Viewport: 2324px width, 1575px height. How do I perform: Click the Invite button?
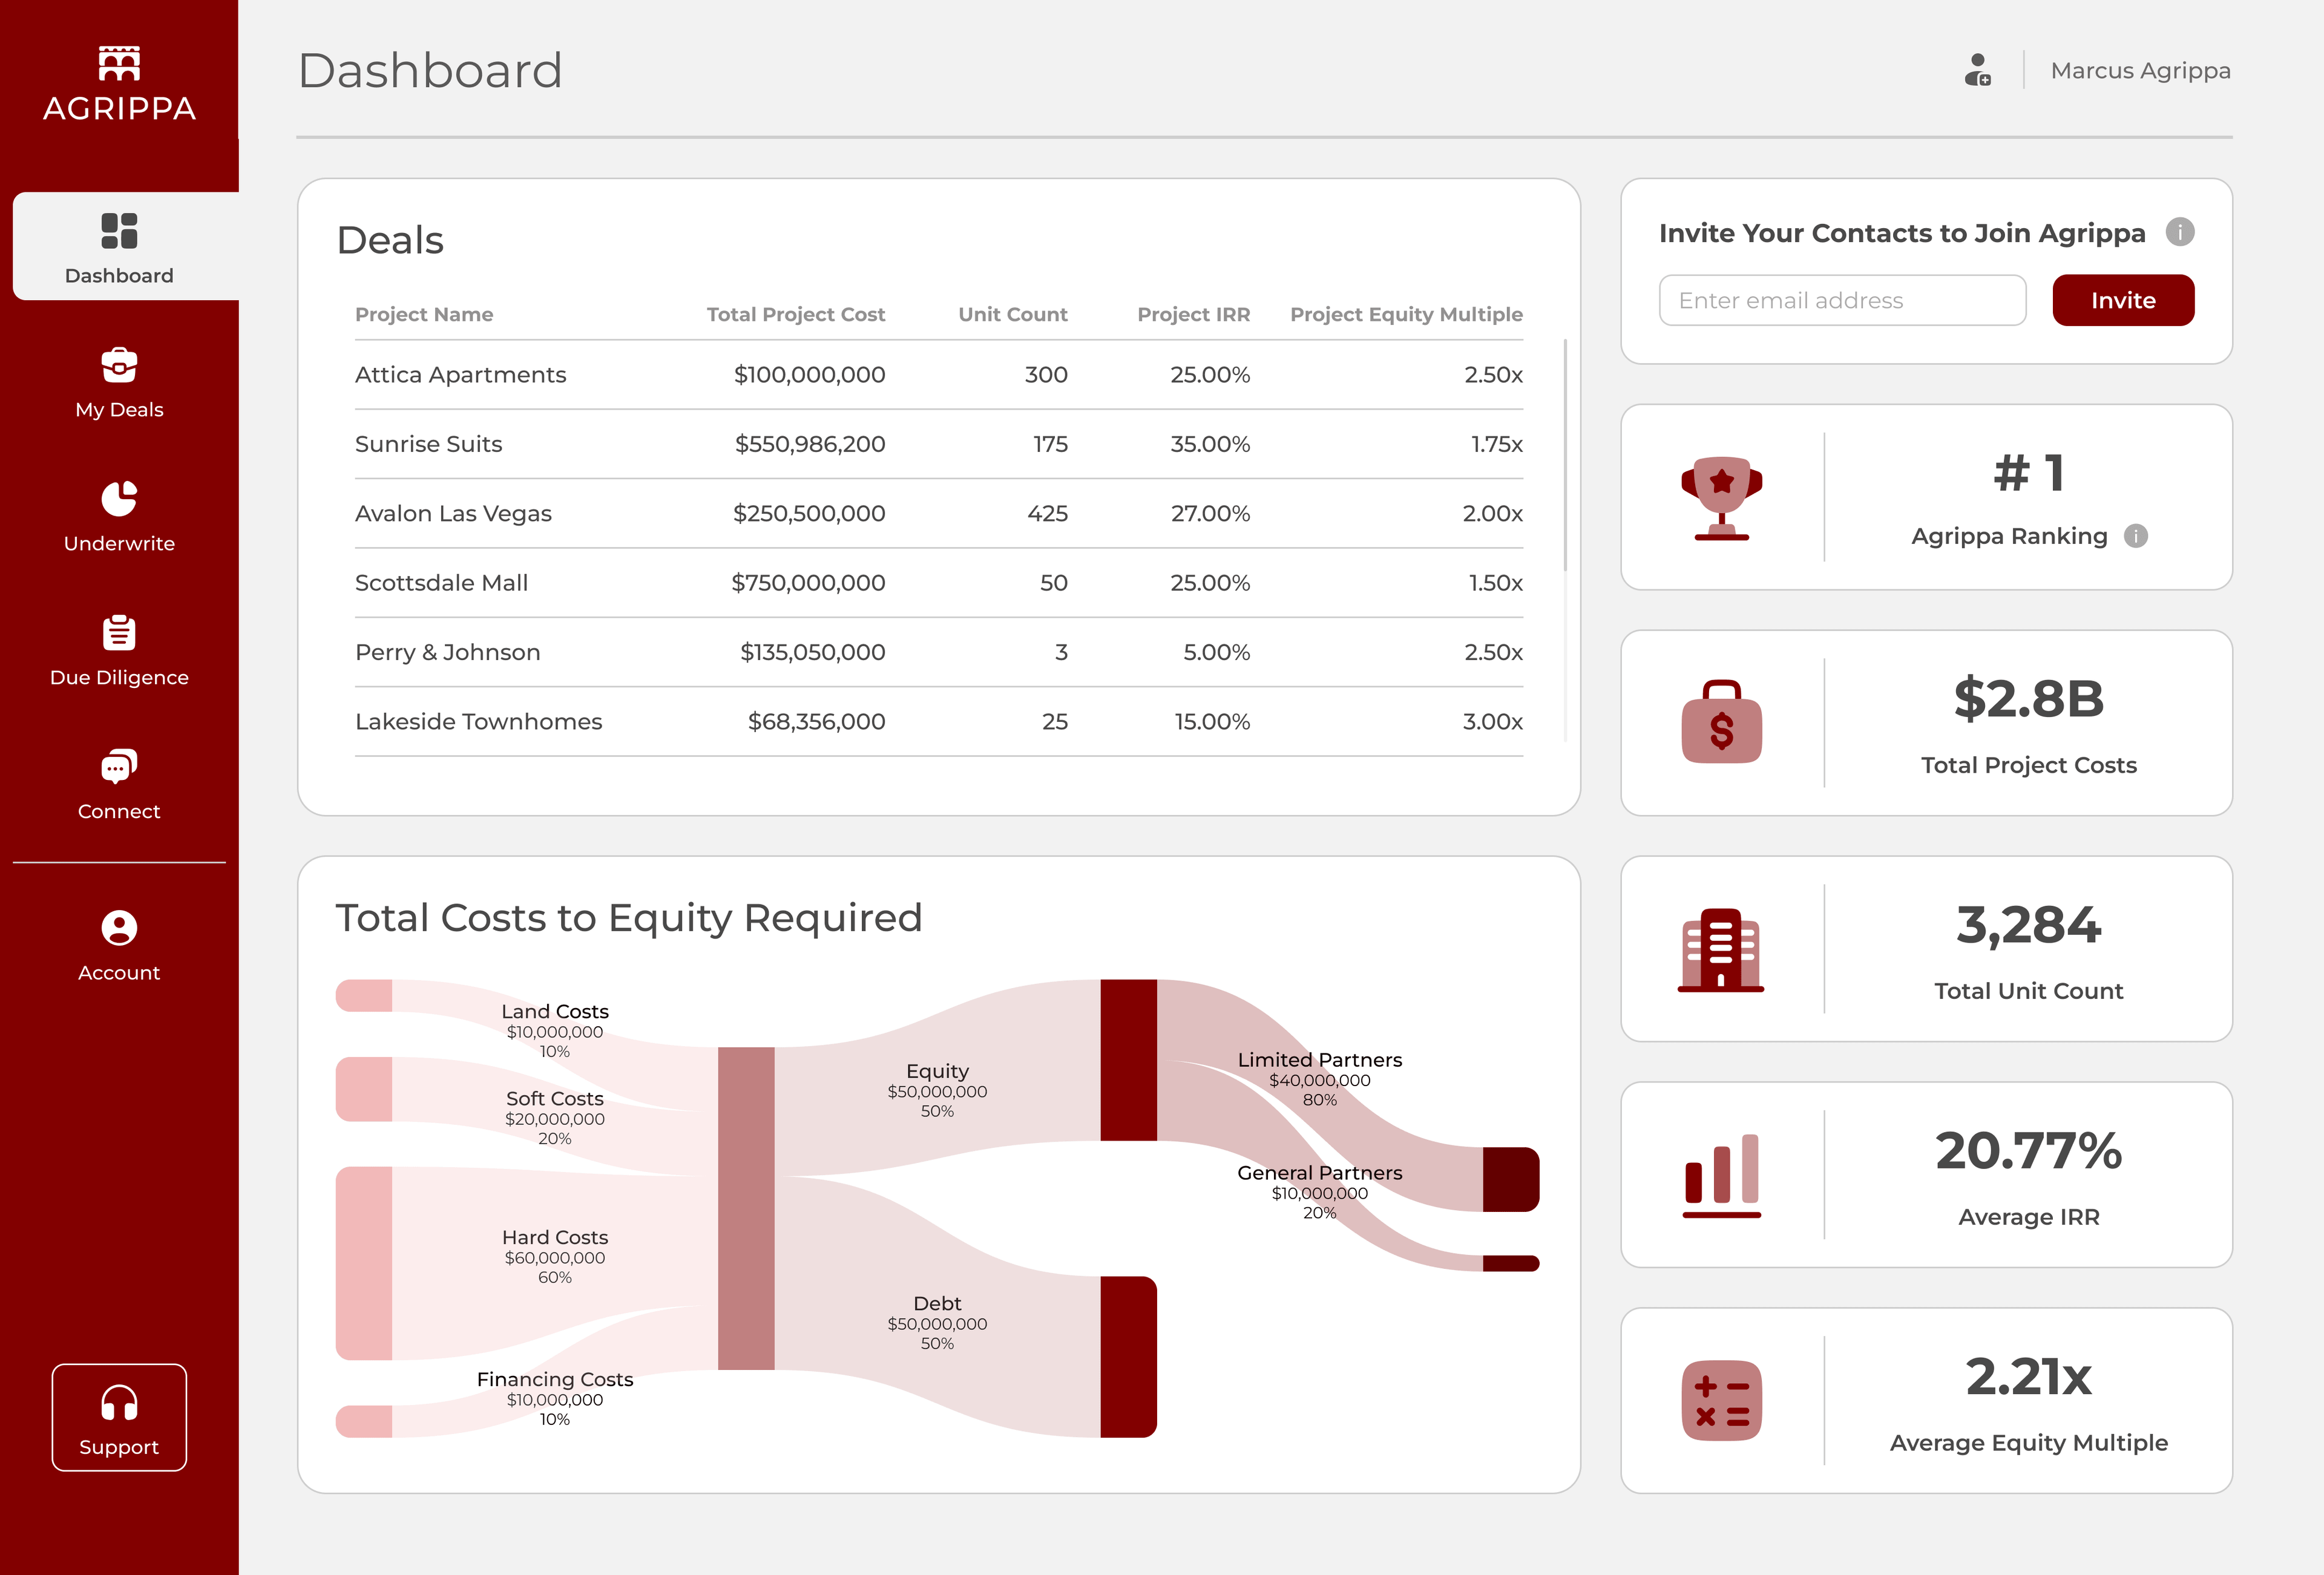(2123, 300)
